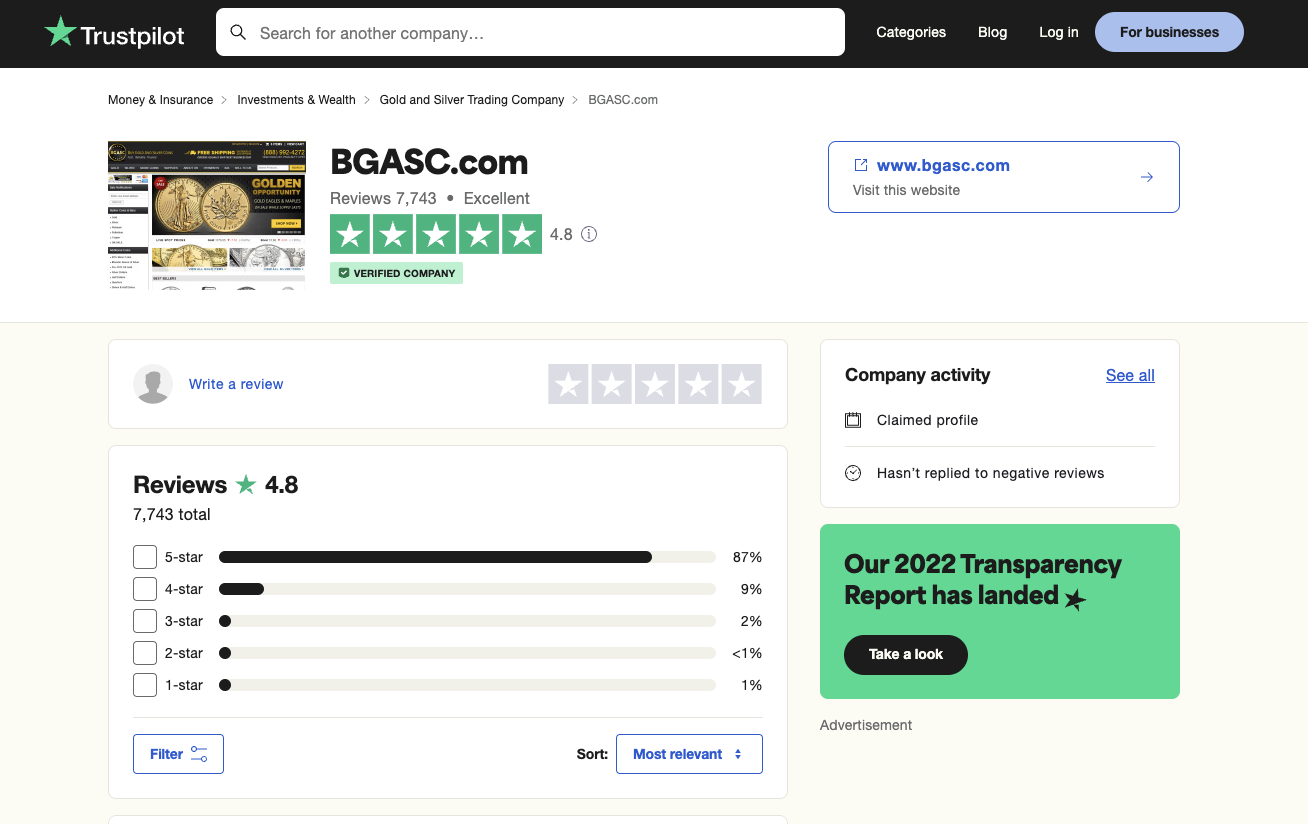Click See all company activity
The height and width of the screenshot is (824, 1308).
(1130, 376)
